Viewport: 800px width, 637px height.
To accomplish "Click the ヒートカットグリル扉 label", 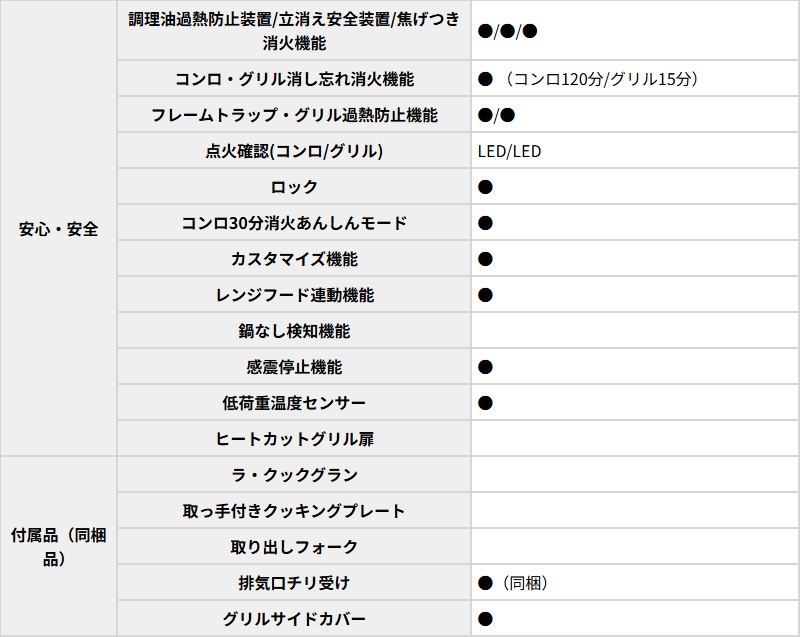I will tap(294, 439).
